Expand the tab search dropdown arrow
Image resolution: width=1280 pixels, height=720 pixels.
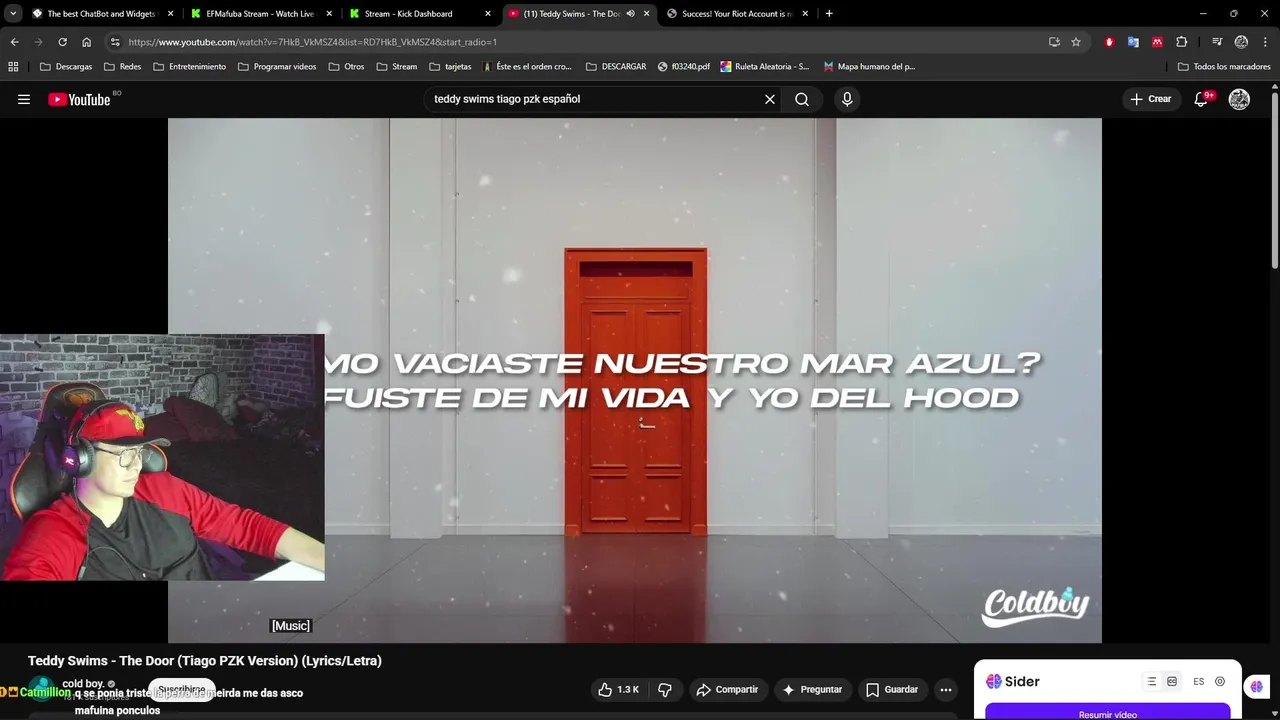point(13,14)
